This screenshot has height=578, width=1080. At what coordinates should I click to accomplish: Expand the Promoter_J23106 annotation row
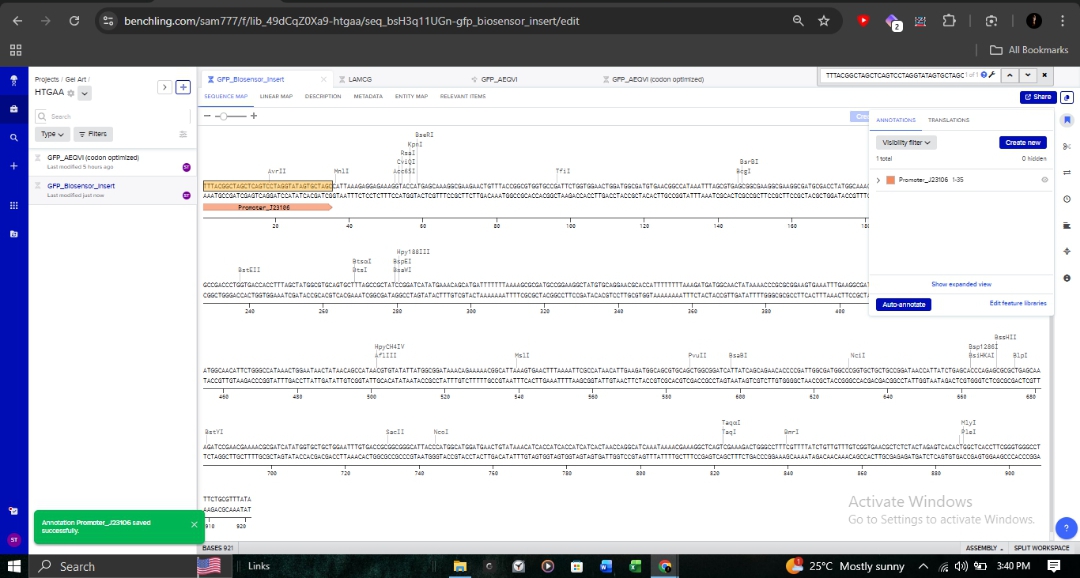pos(878,180)
